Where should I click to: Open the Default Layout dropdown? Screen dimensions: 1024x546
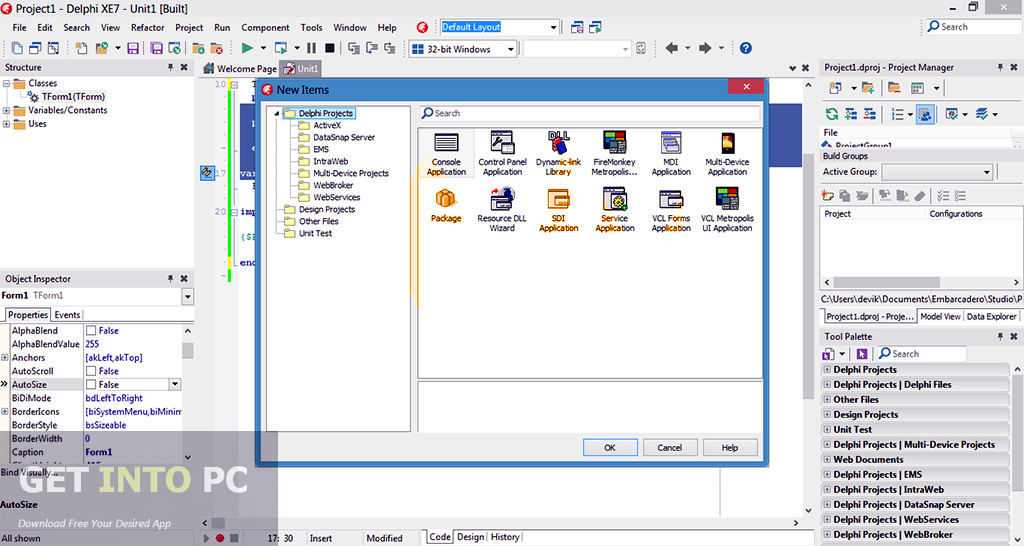click(x=553, y=27)
